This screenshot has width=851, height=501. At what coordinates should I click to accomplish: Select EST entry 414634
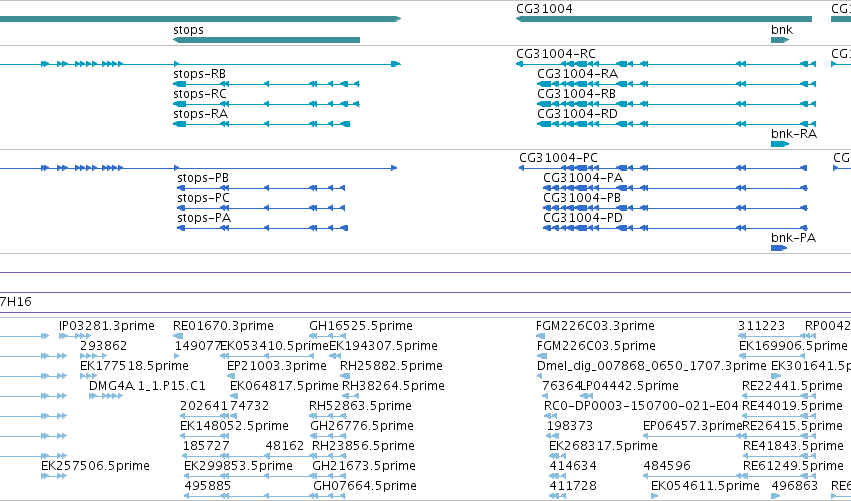point(573,466)
